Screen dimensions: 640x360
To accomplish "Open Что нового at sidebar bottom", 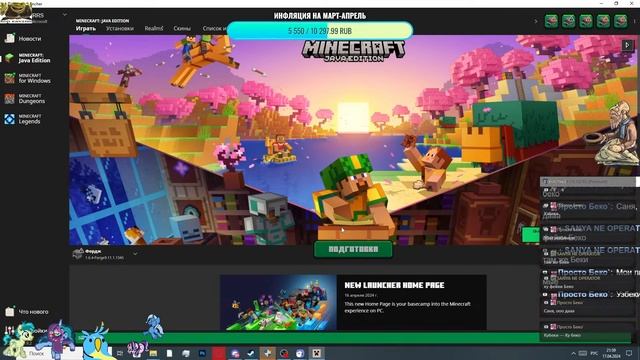I will point(27,311).
